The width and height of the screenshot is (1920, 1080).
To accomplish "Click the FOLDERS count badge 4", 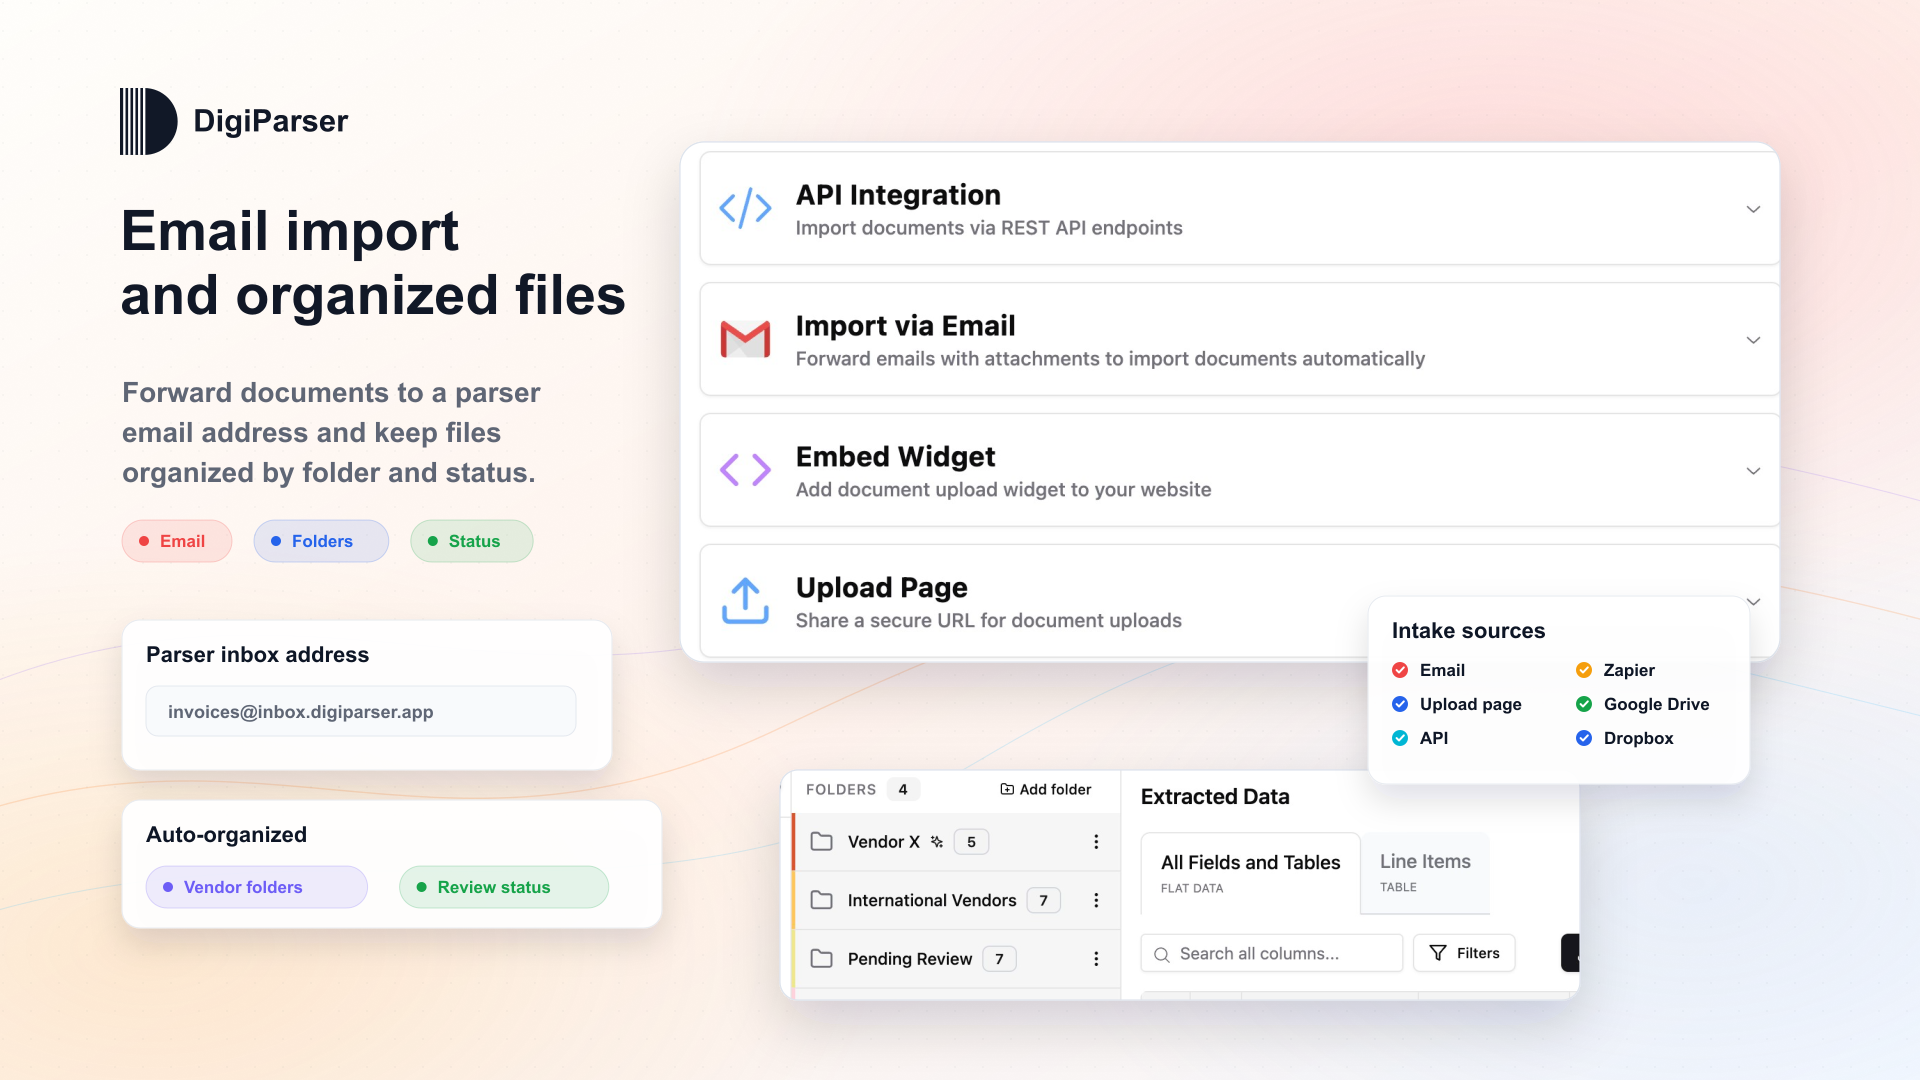I will pos(903,789).
